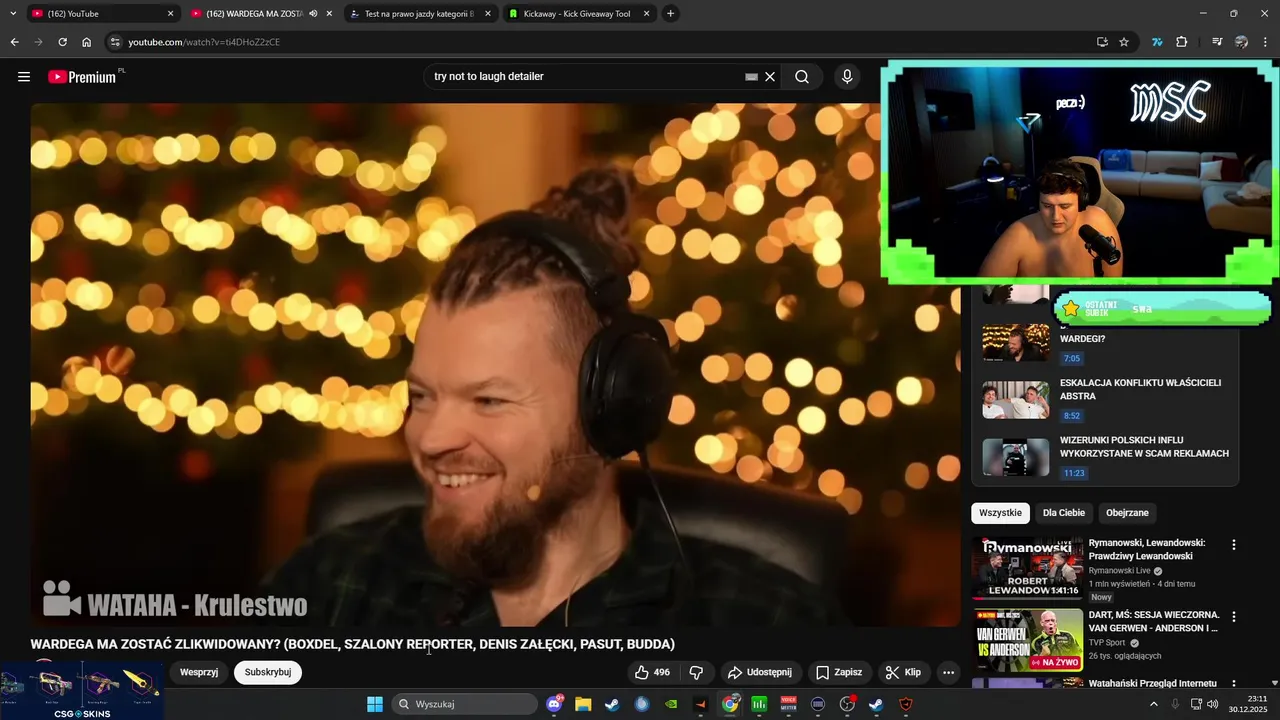Open File Explorer from the taskbar
Image resolution: width=1280 pixels, height=720 pixels.
point(583,704)
